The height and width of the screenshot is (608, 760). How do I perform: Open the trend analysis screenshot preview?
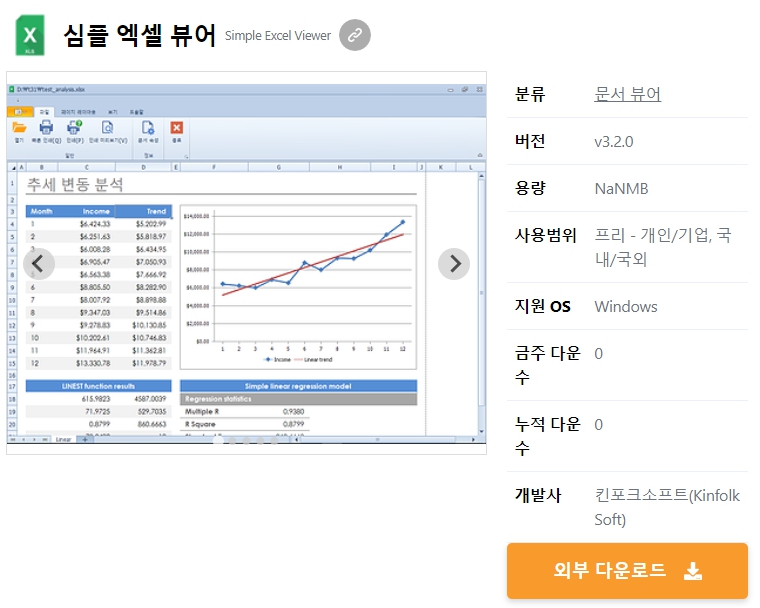pos(246,263)
